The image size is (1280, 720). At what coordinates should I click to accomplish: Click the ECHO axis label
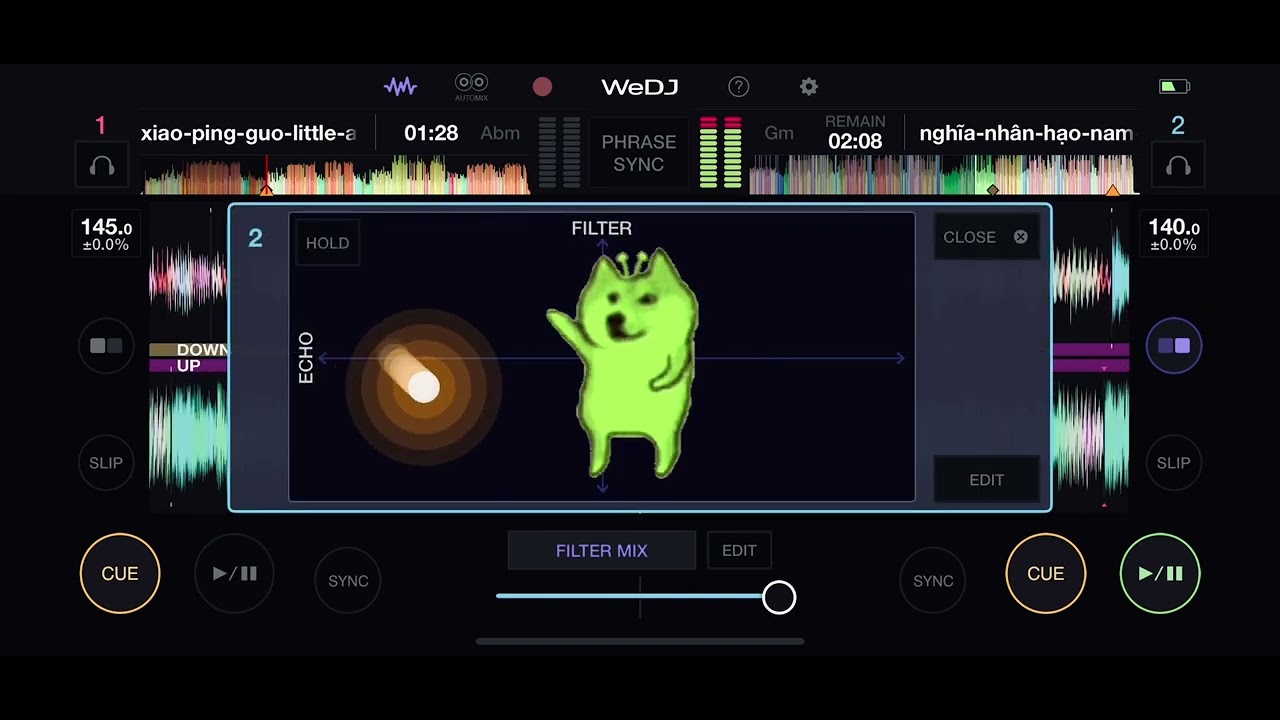[306, 358]
